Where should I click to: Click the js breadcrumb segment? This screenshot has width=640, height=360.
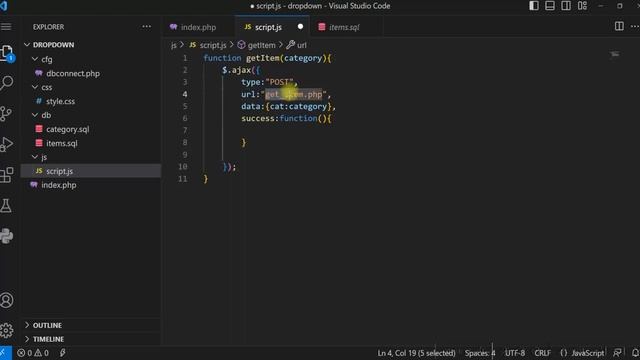point(173,45)
